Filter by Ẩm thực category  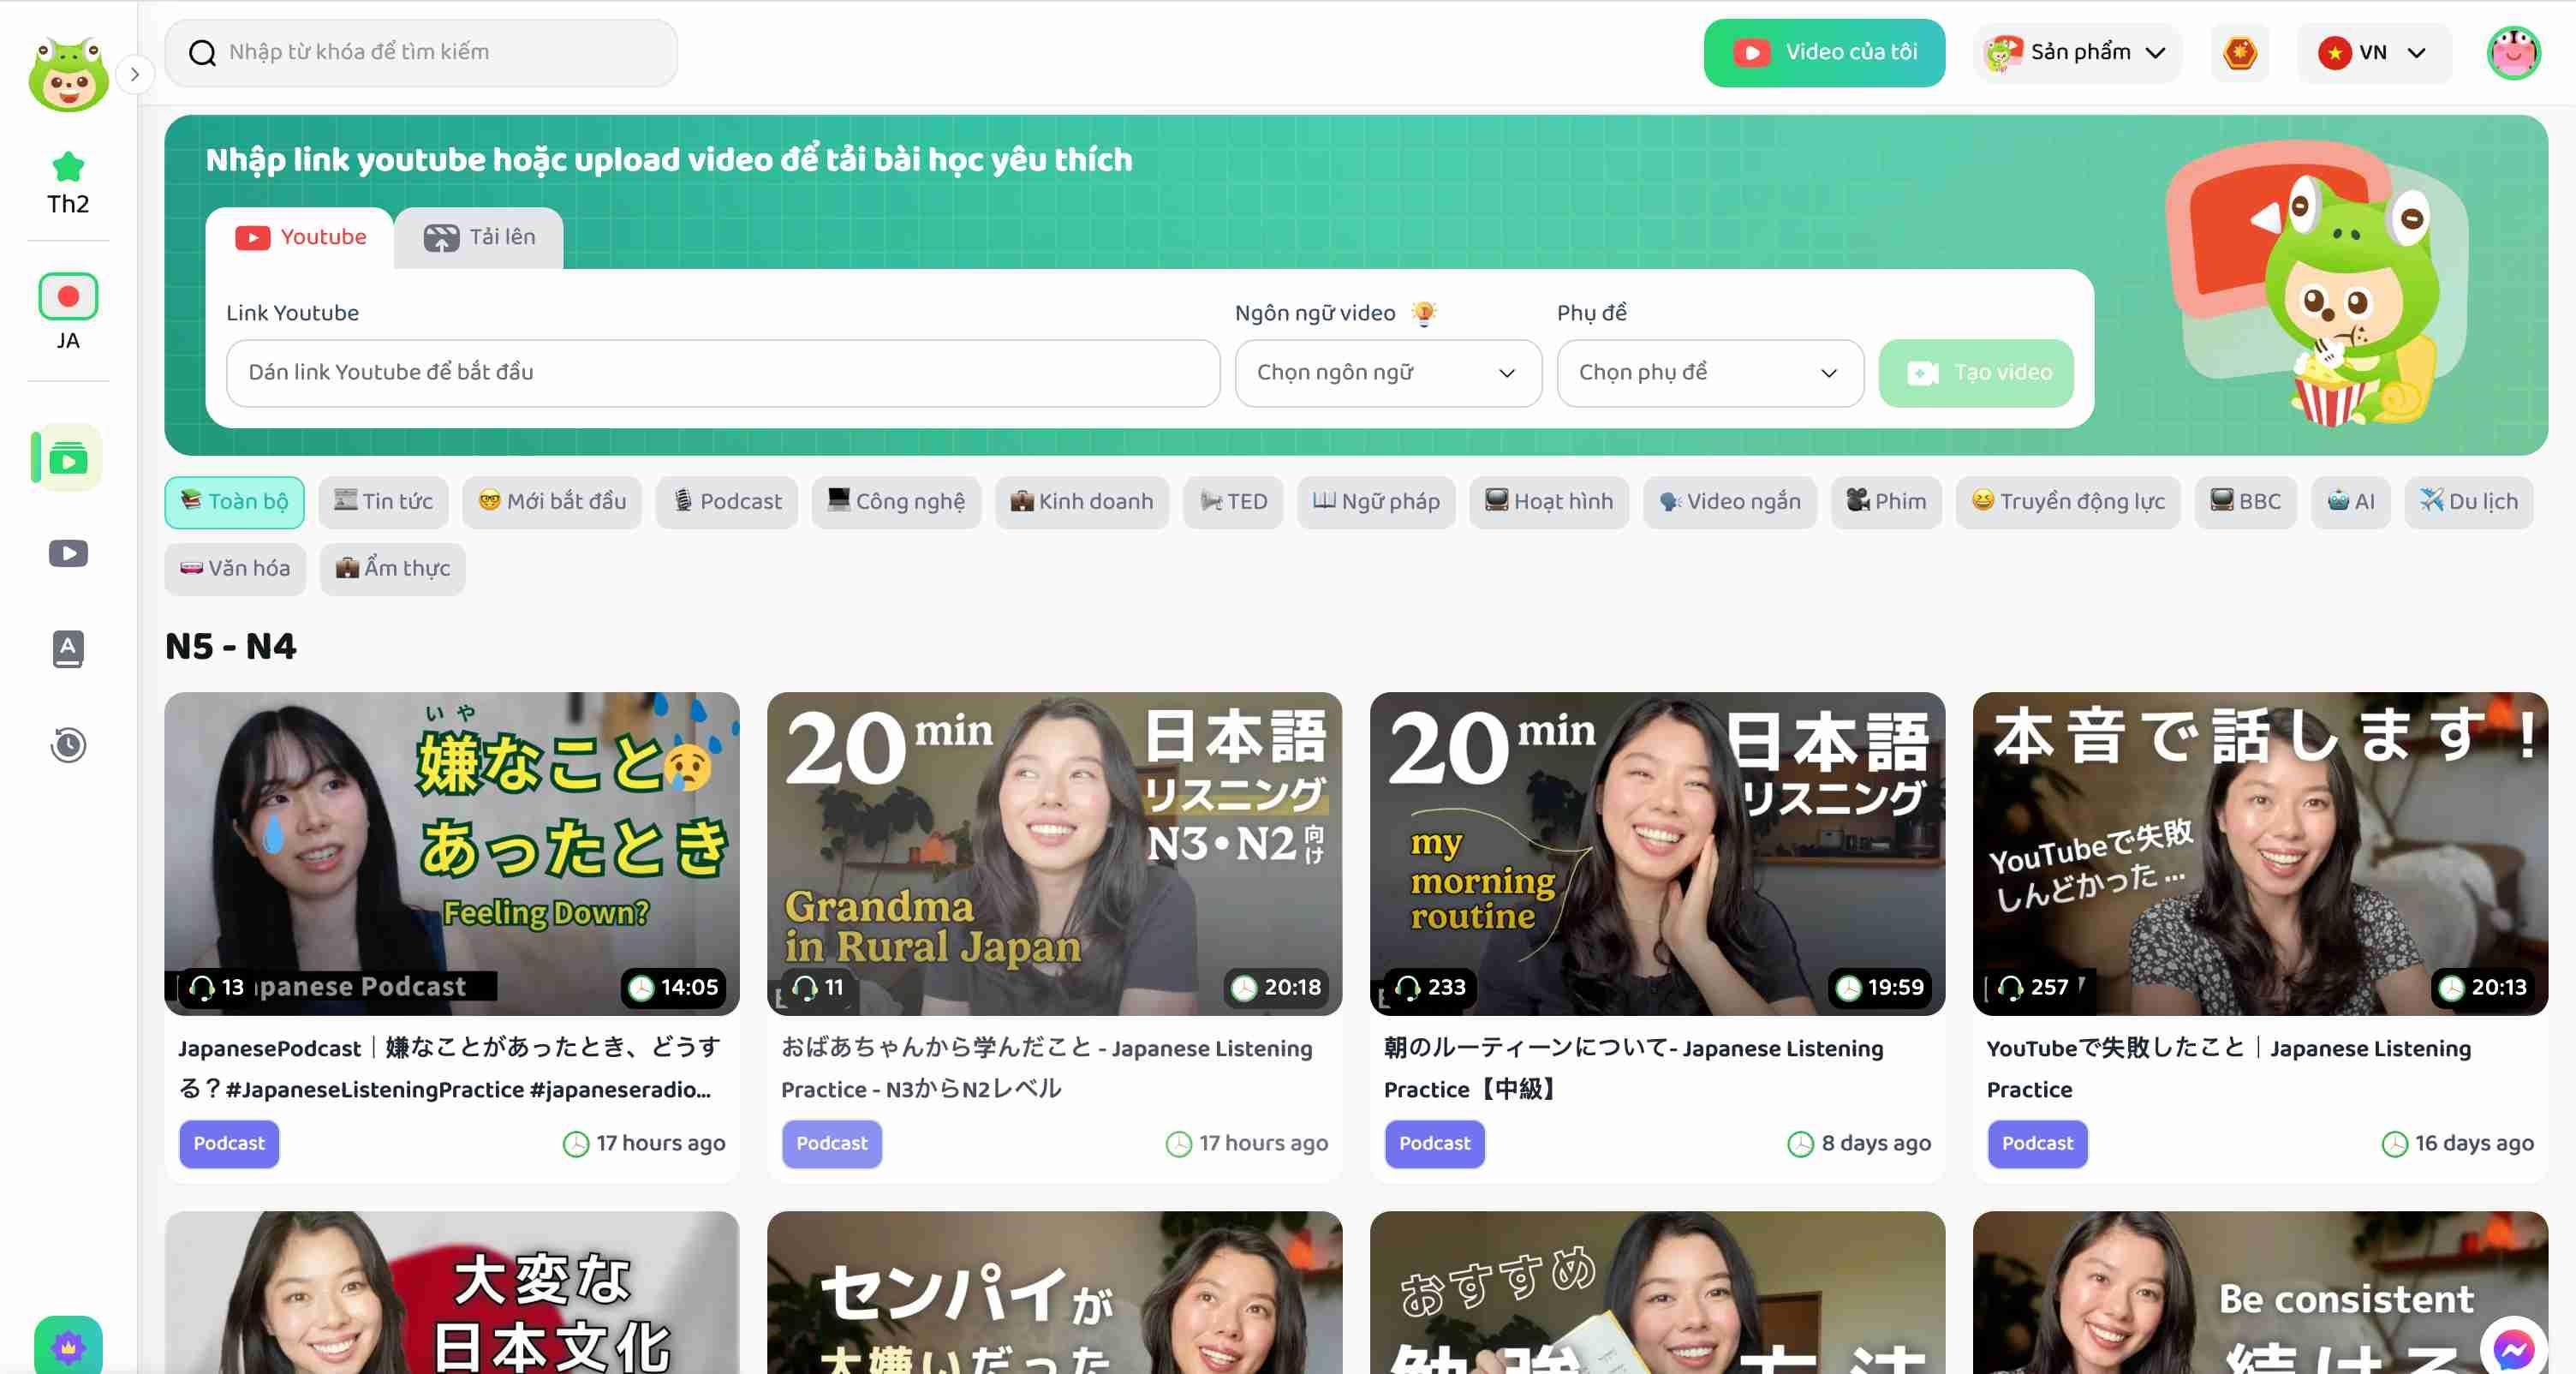[393, 569]
